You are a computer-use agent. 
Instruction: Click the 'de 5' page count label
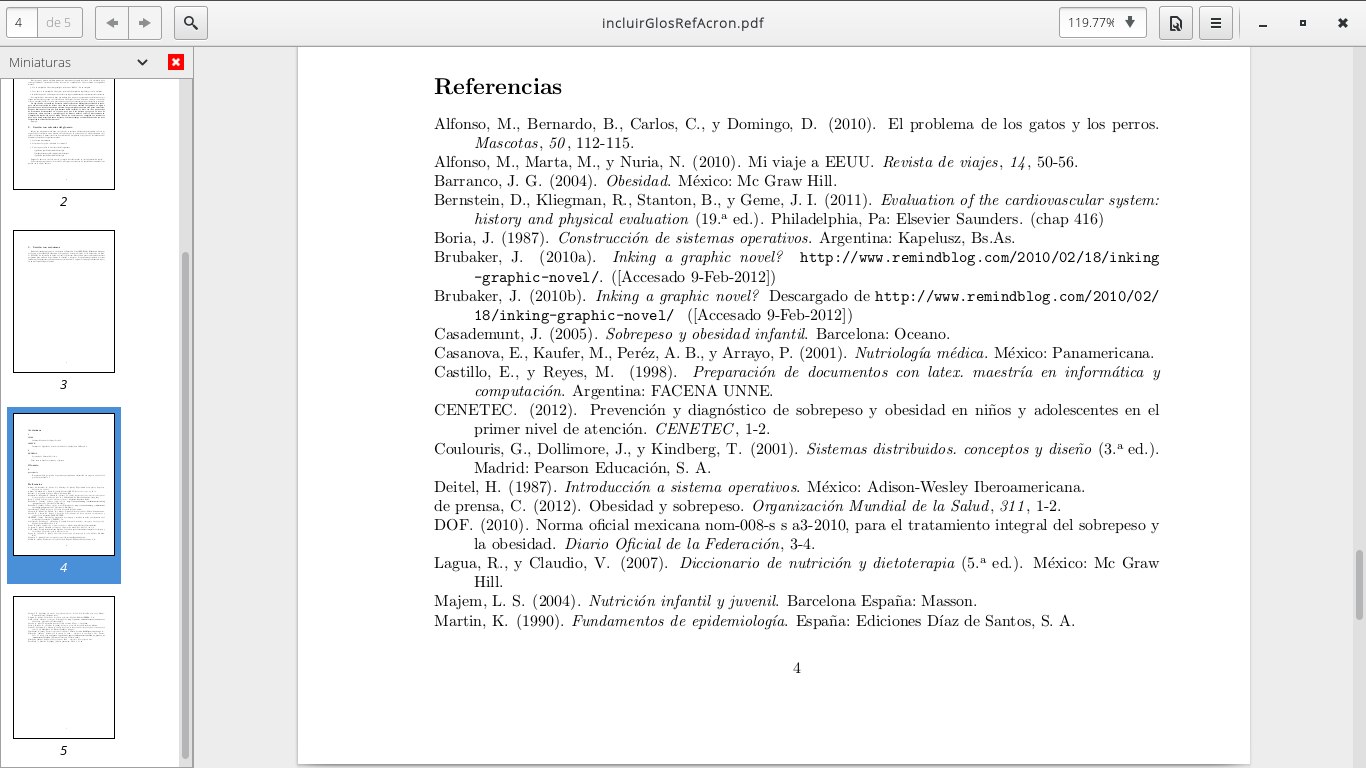tap(59, 22)
